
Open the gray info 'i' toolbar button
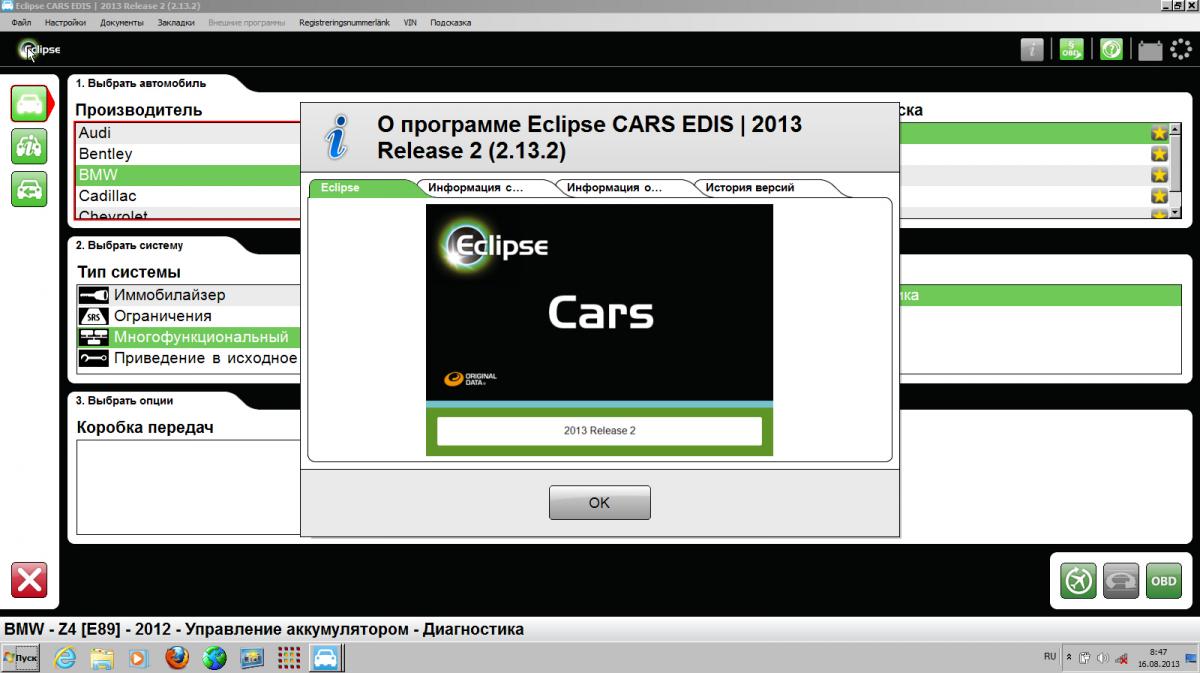click(x=1032, y=49)
